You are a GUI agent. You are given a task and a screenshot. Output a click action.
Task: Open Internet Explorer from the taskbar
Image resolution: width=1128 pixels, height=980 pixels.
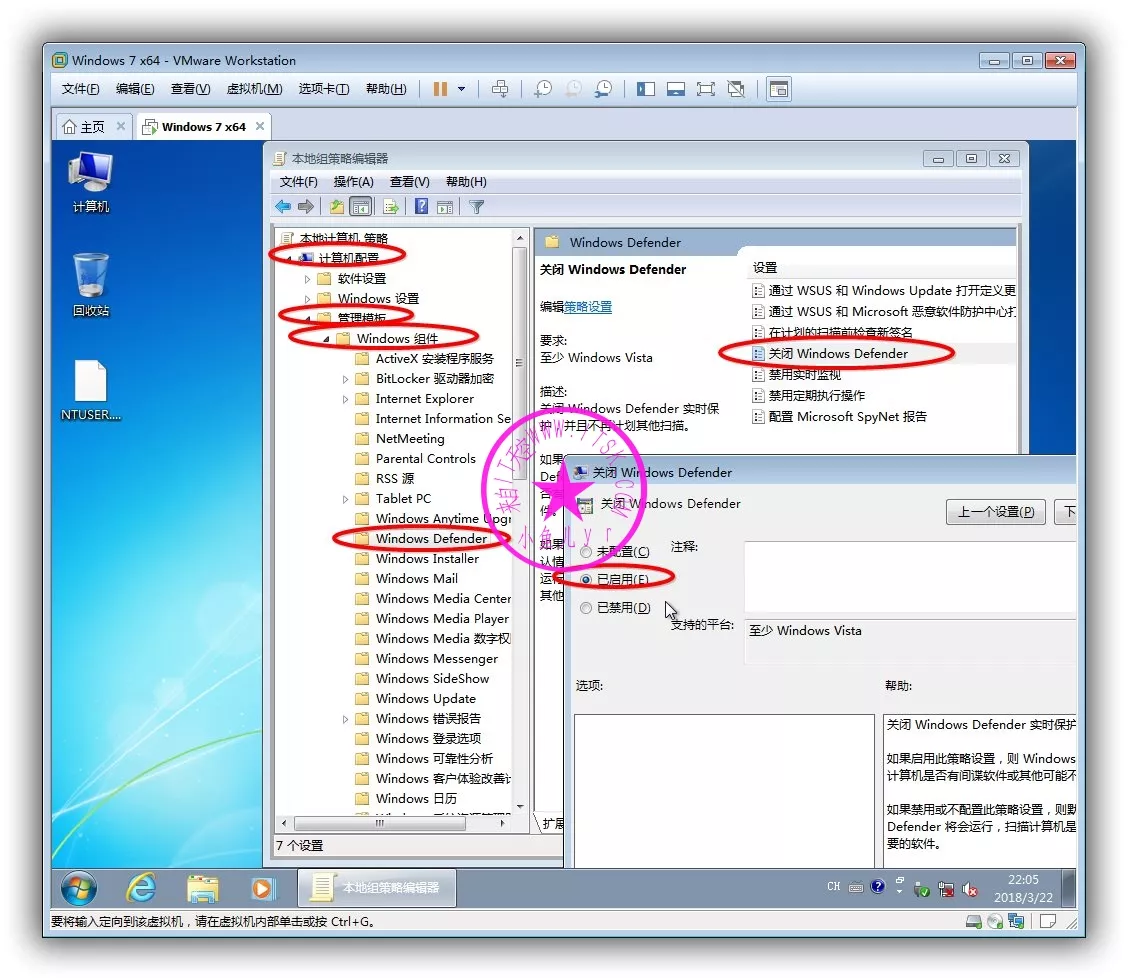coord(141,887)
